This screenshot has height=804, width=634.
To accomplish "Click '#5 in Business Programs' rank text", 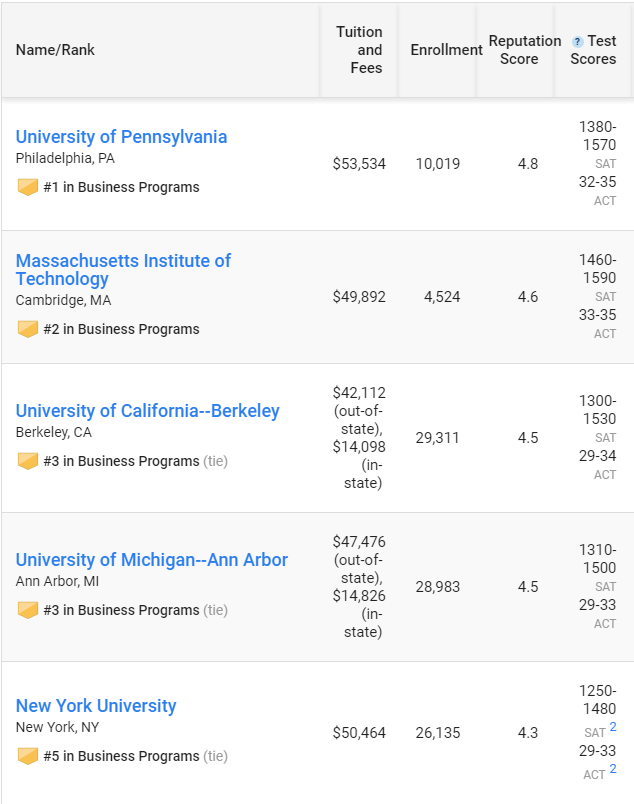I will tap(122, 756).
